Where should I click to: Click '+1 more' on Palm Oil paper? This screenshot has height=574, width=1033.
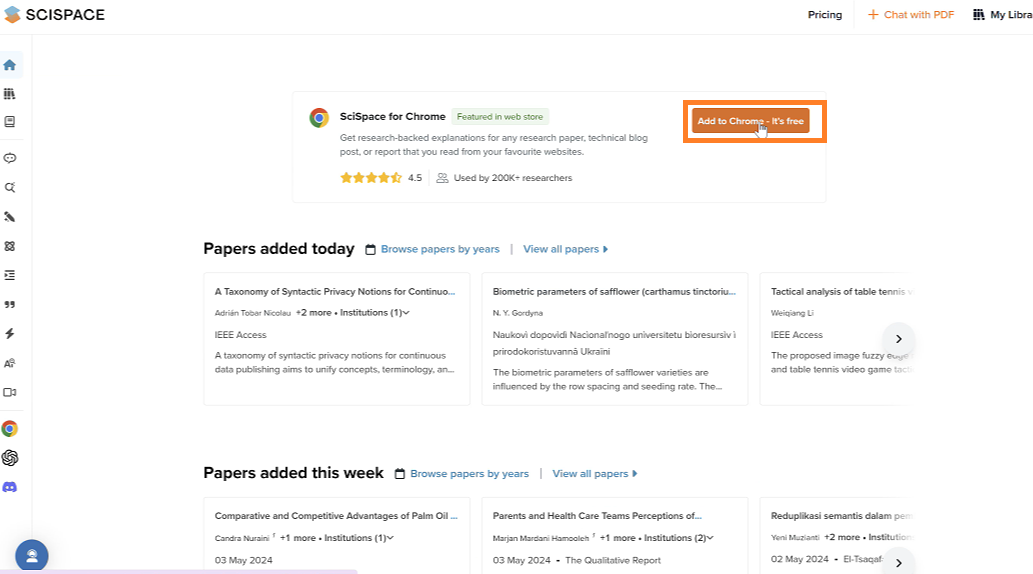298,538
